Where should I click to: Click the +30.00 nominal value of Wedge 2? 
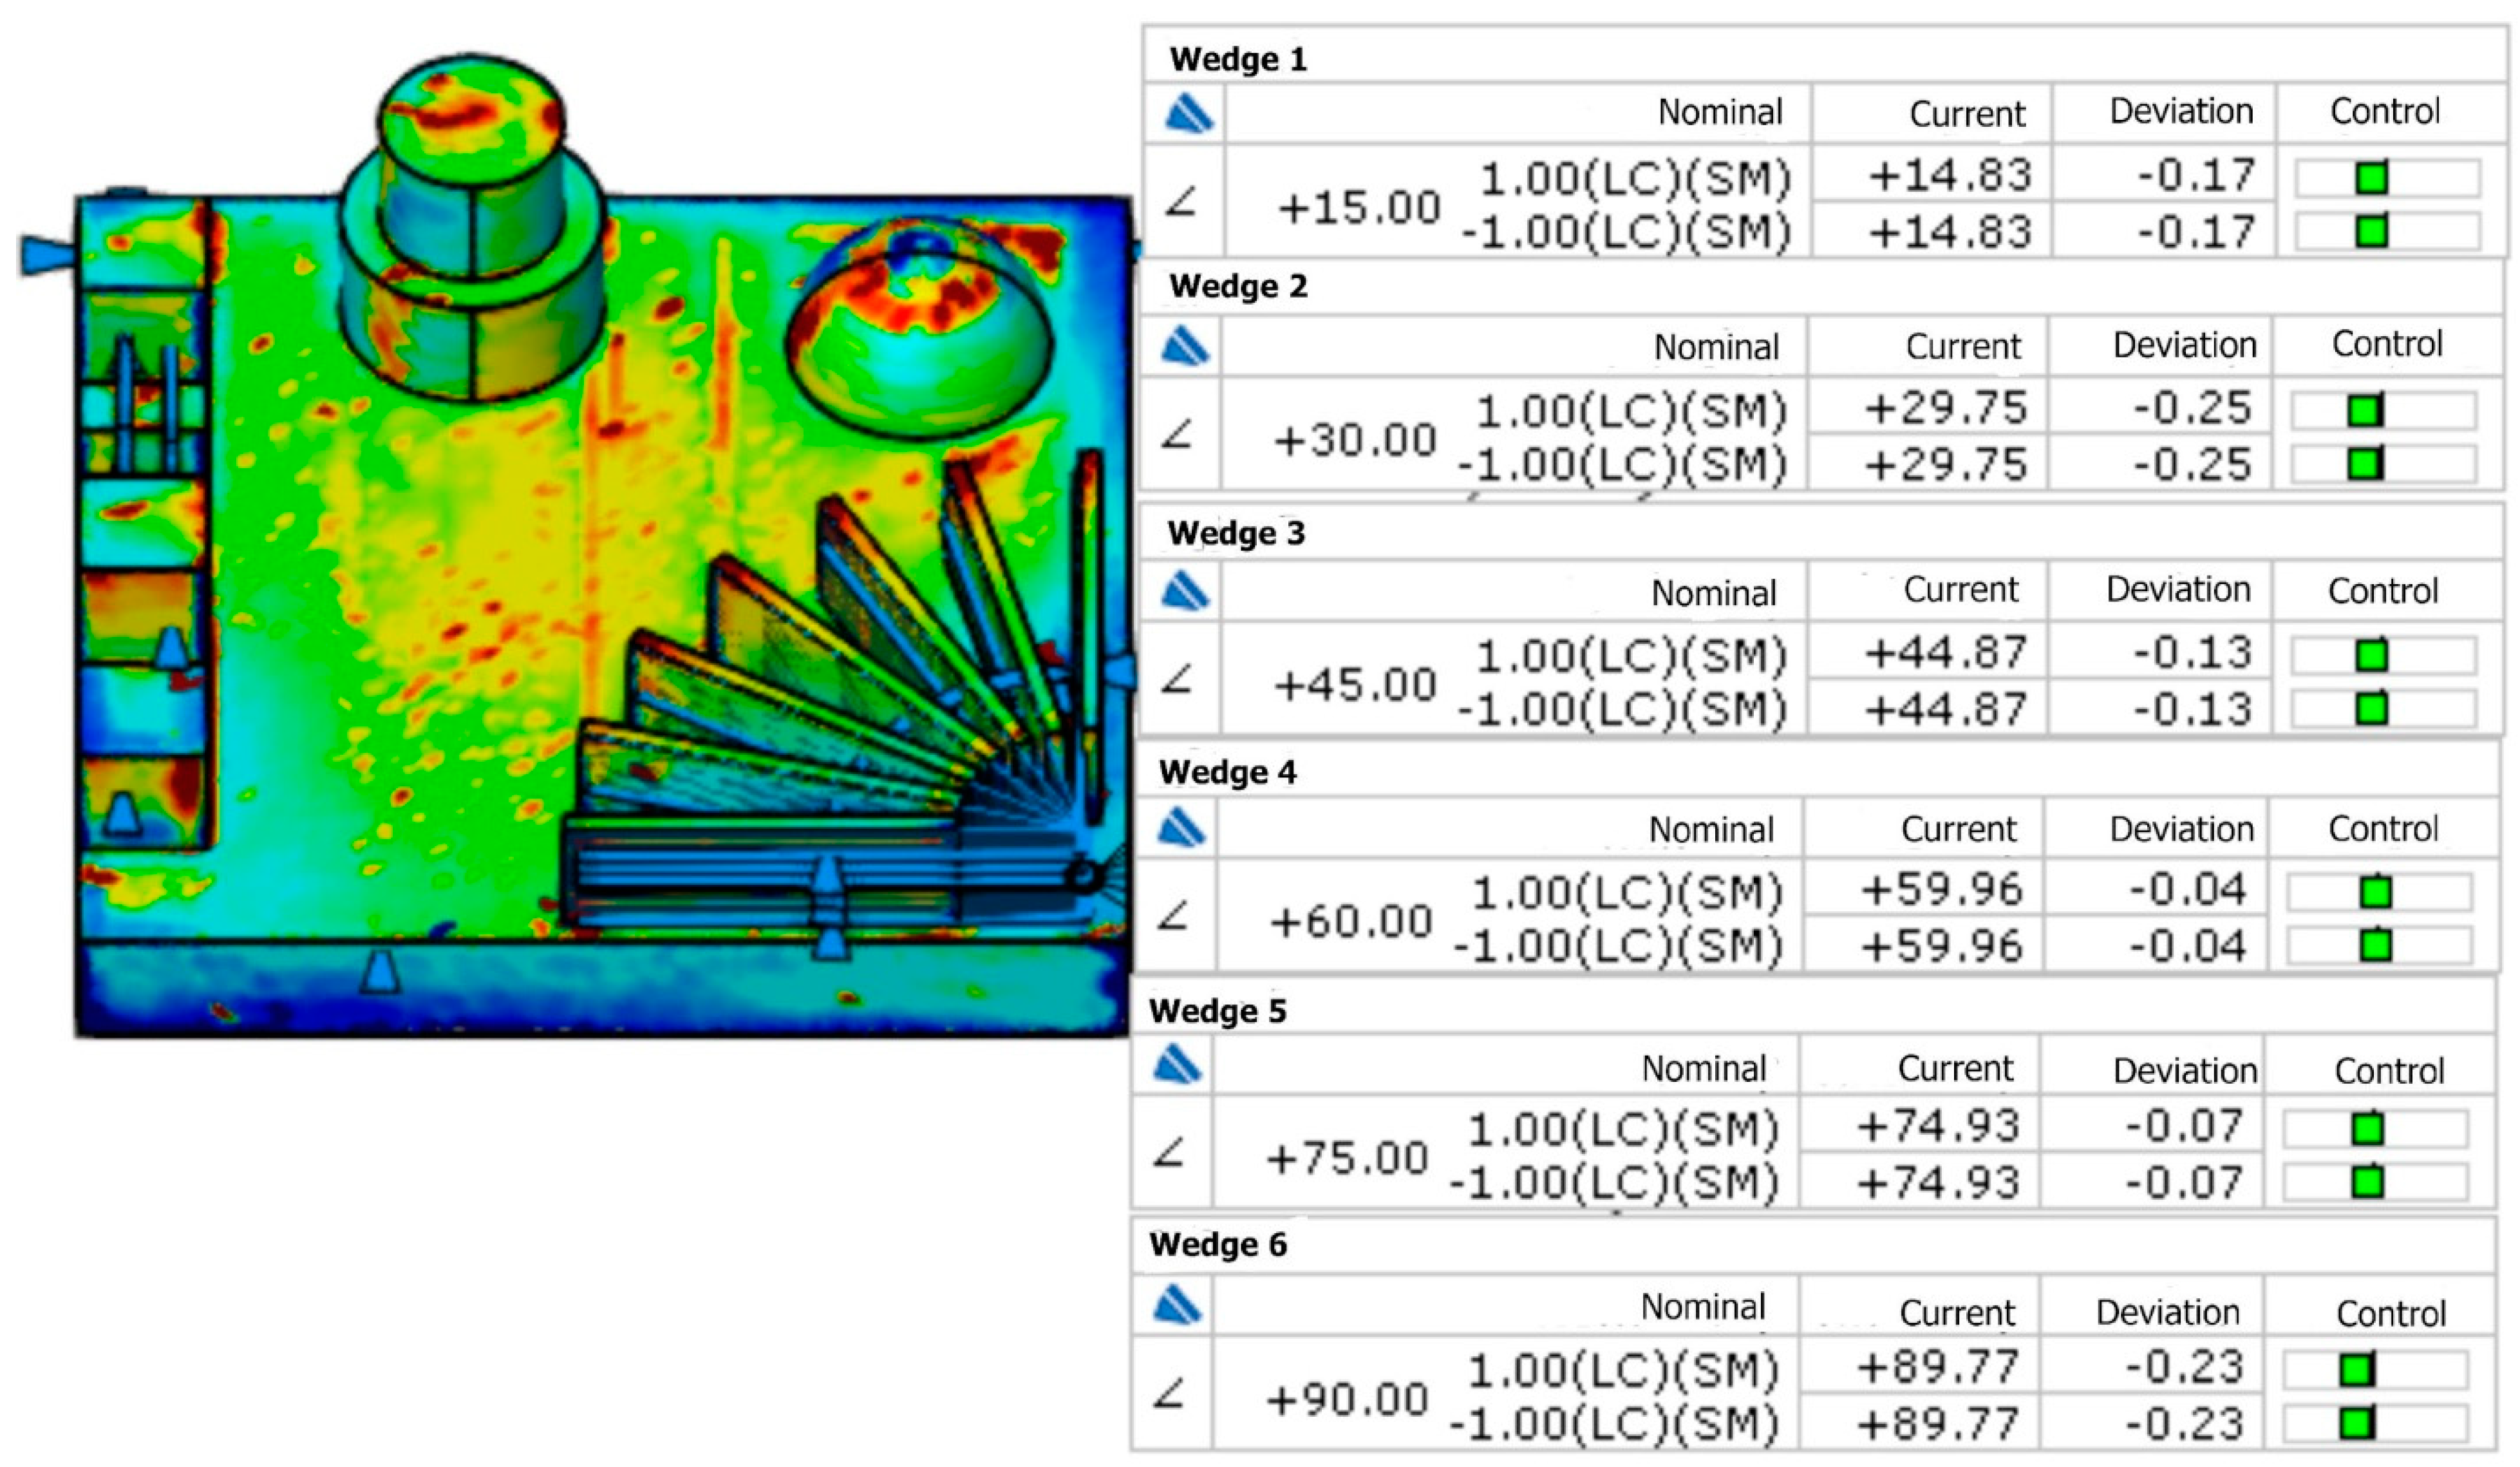pos(1354,440)
